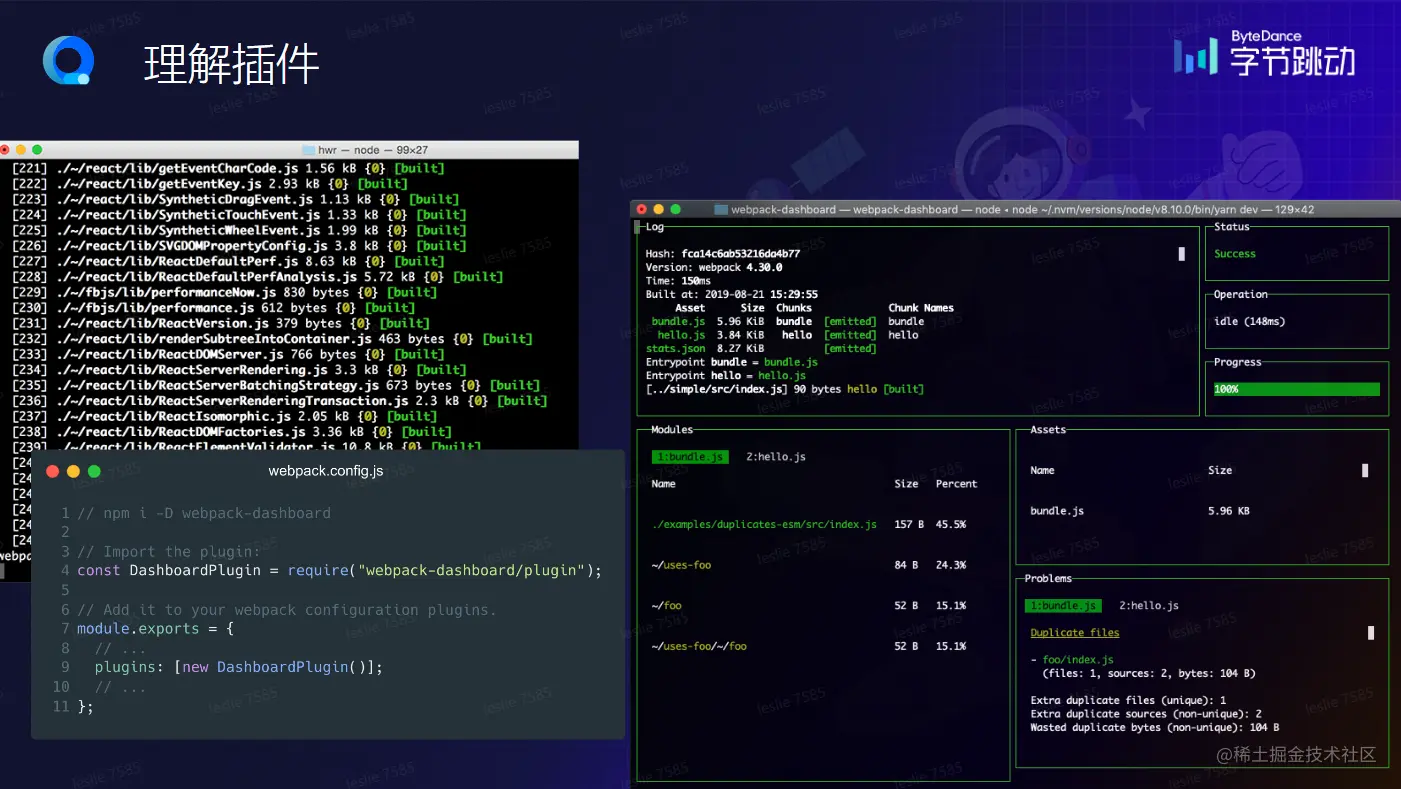Click the "idle (148ms)" operation text

pyautogui.click(x=1250, y=322)
